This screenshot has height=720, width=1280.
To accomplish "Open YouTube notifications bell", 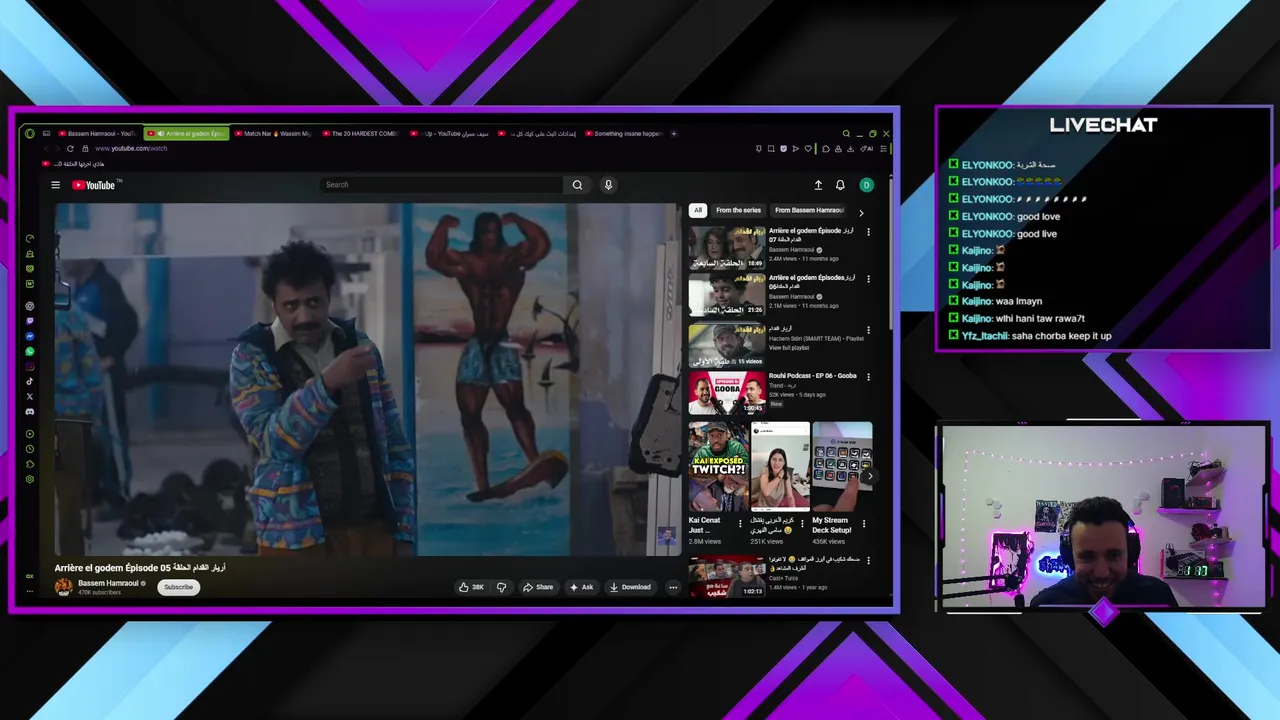I will click(x=840, y=185).
